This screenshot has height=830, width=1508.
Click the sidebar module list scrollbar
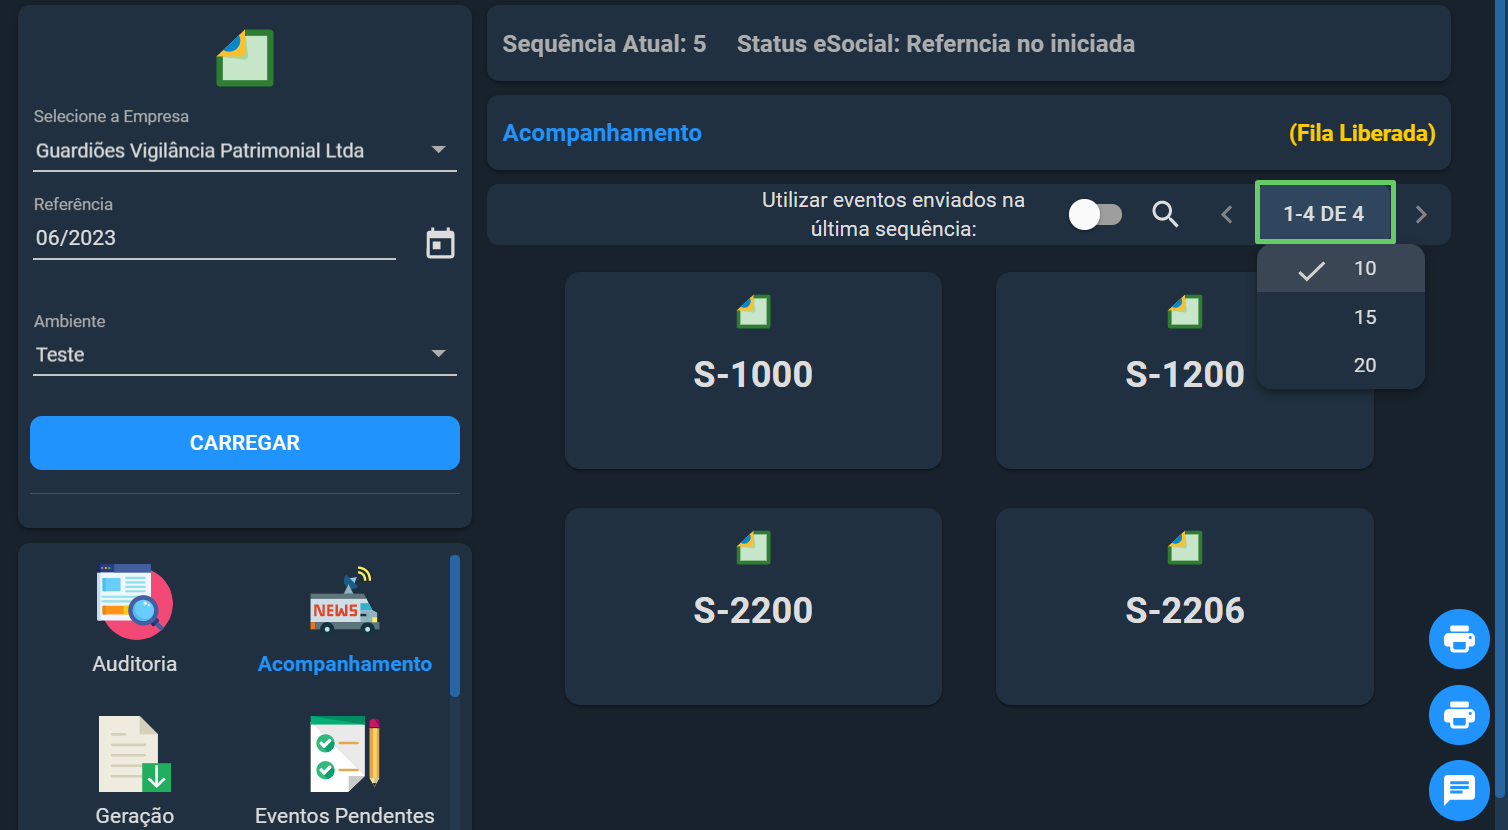point(455,626)
